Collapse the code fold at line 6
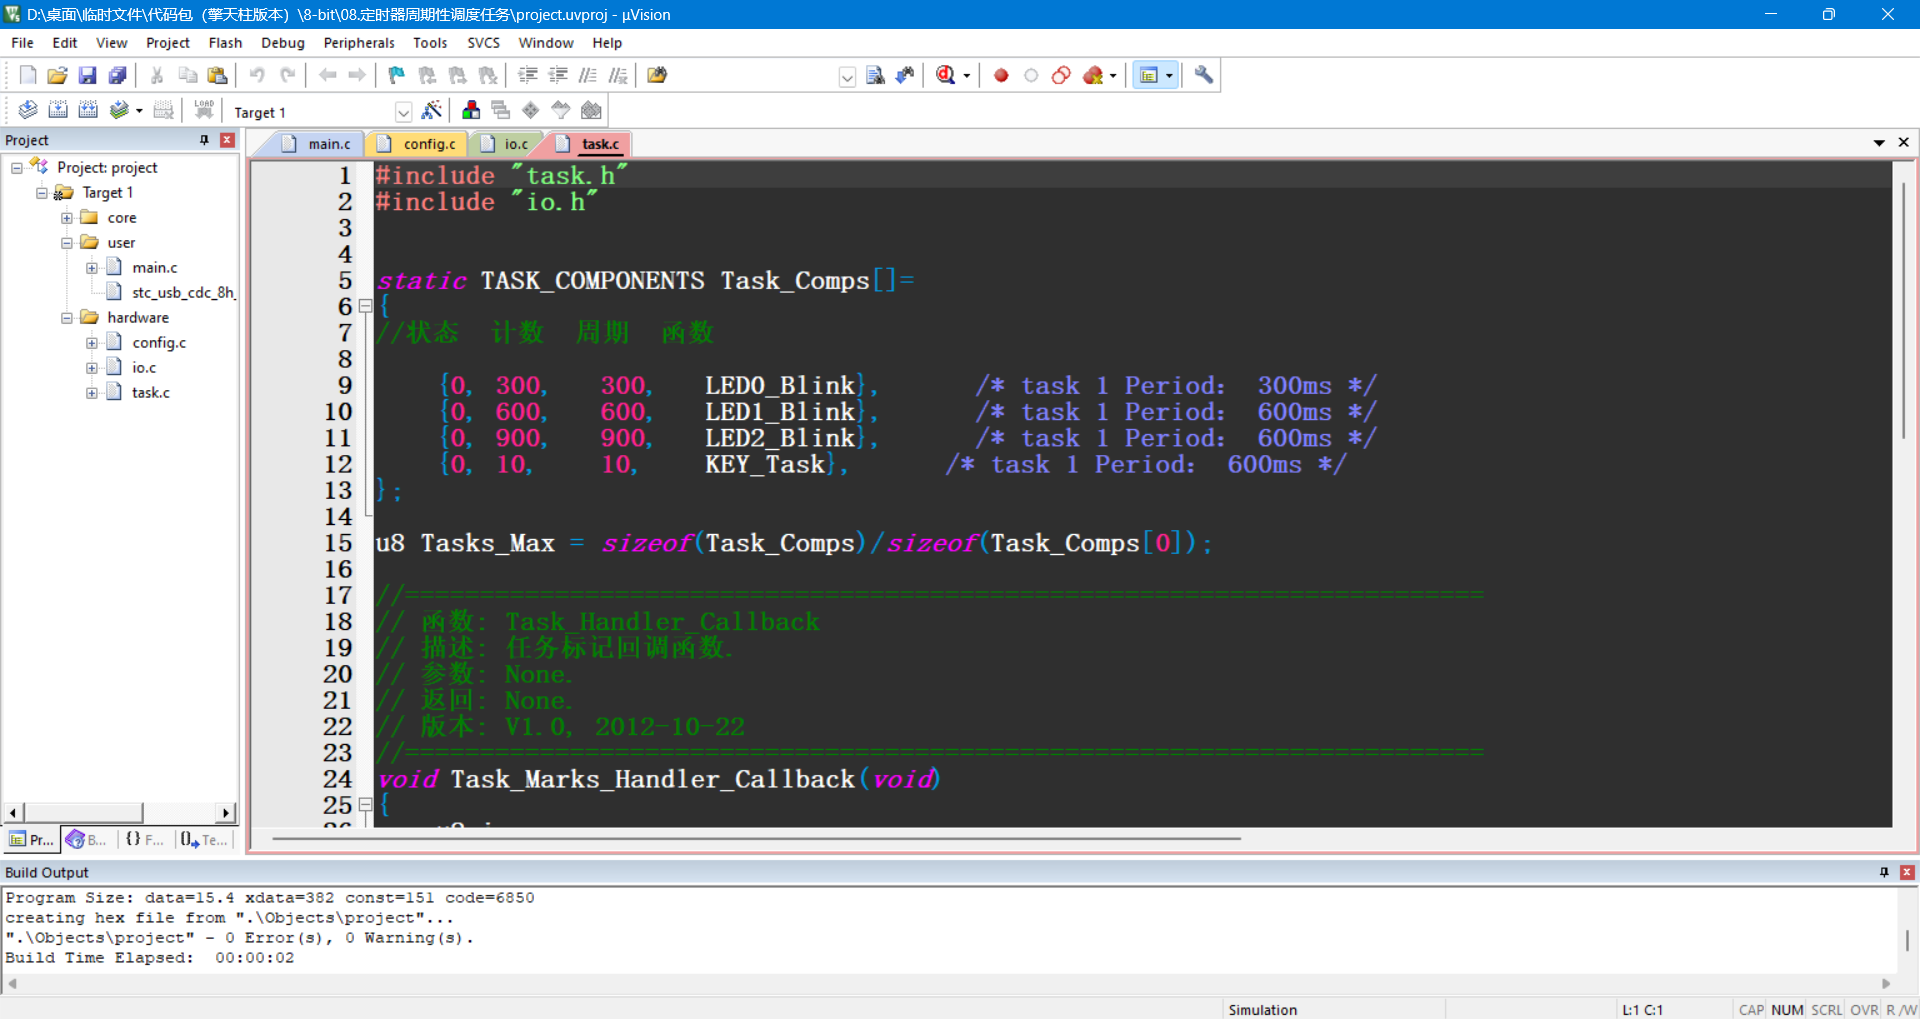 (x=366, y=306)
